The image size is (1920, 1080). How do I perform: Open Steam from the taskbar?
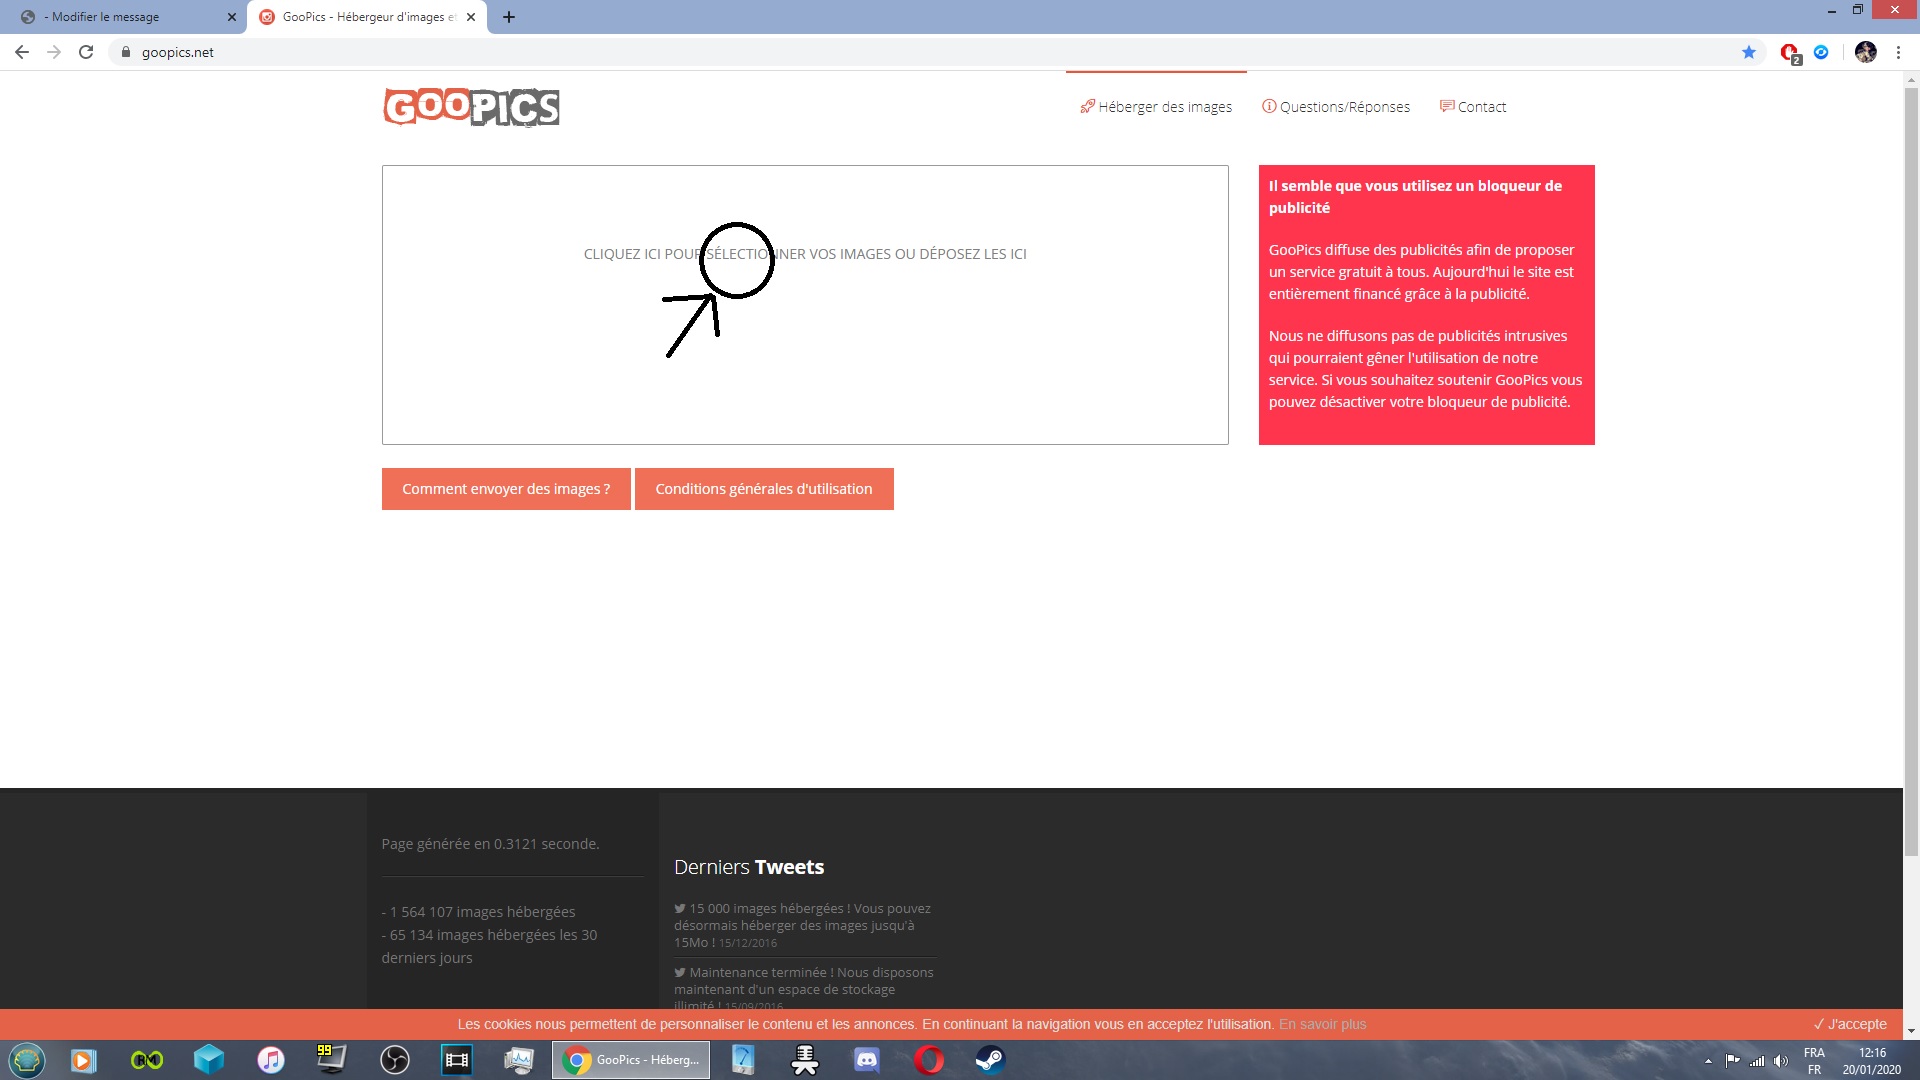click(990, 1060)
